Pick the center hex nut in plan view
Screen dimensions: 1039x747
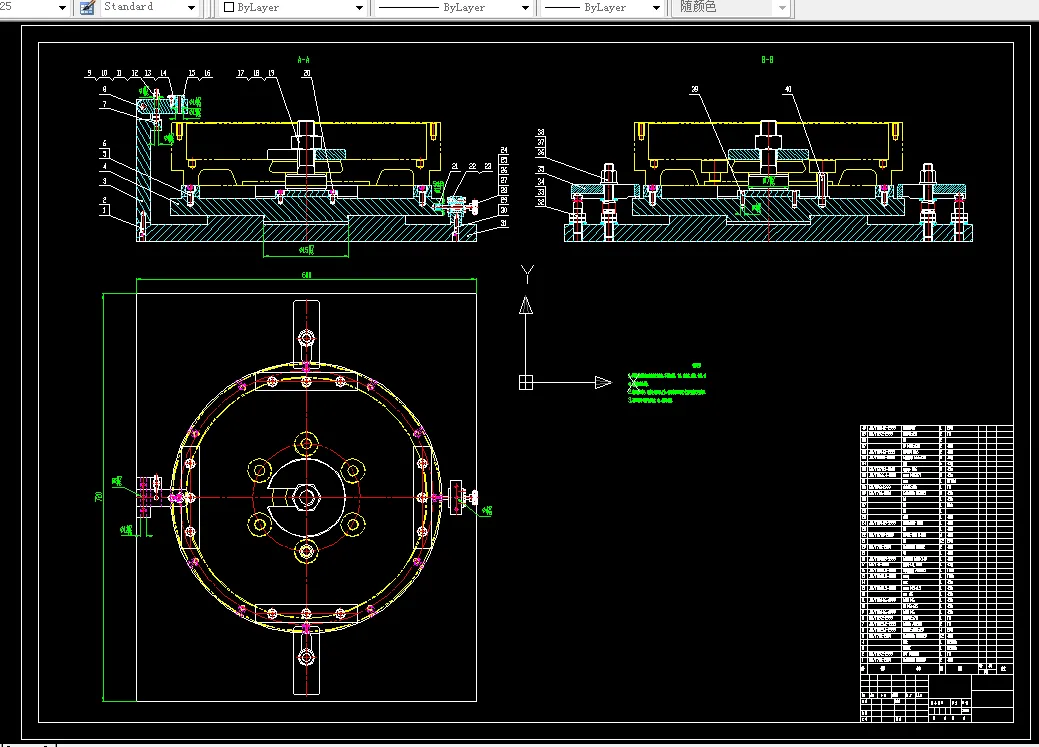(x=306, y=496)
